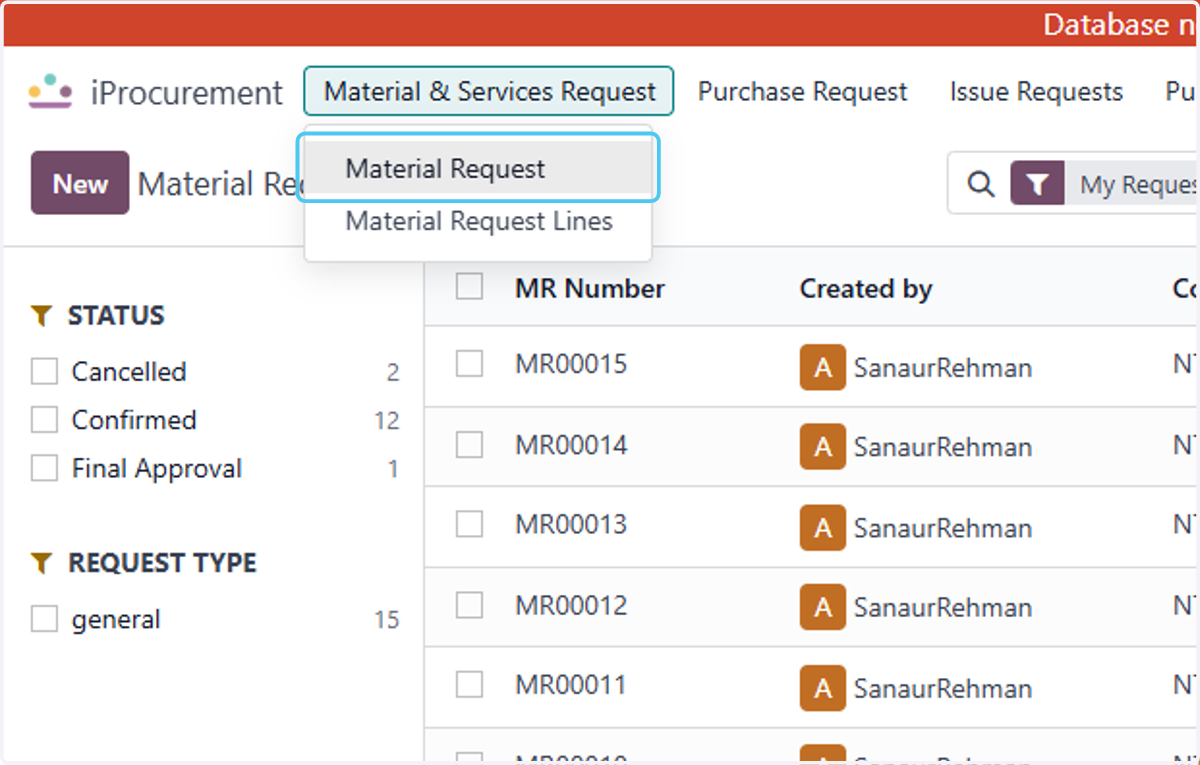
Task: Click the iProcurement app title
Action: click(x=187, y=93)
